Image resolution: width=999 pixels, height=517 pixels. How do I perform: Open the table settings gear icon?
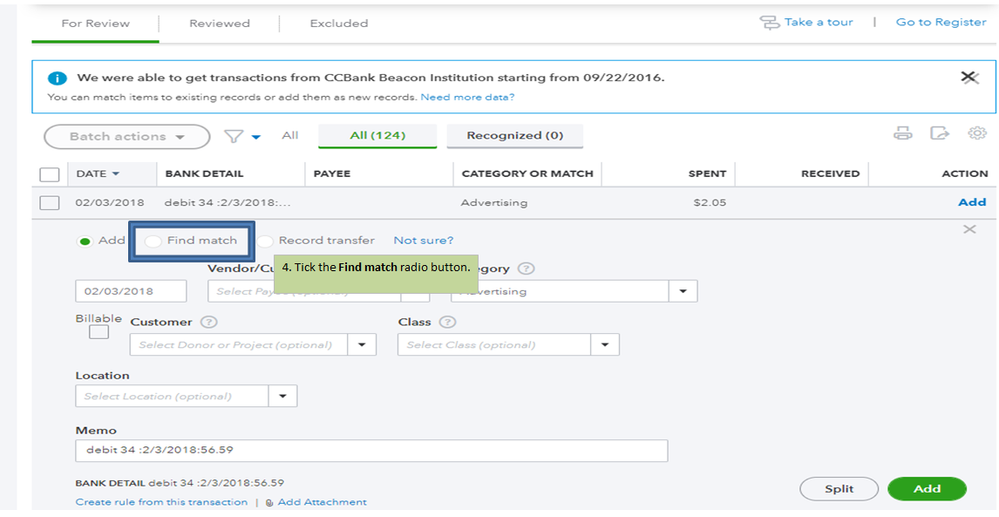[x=976, y=134]
